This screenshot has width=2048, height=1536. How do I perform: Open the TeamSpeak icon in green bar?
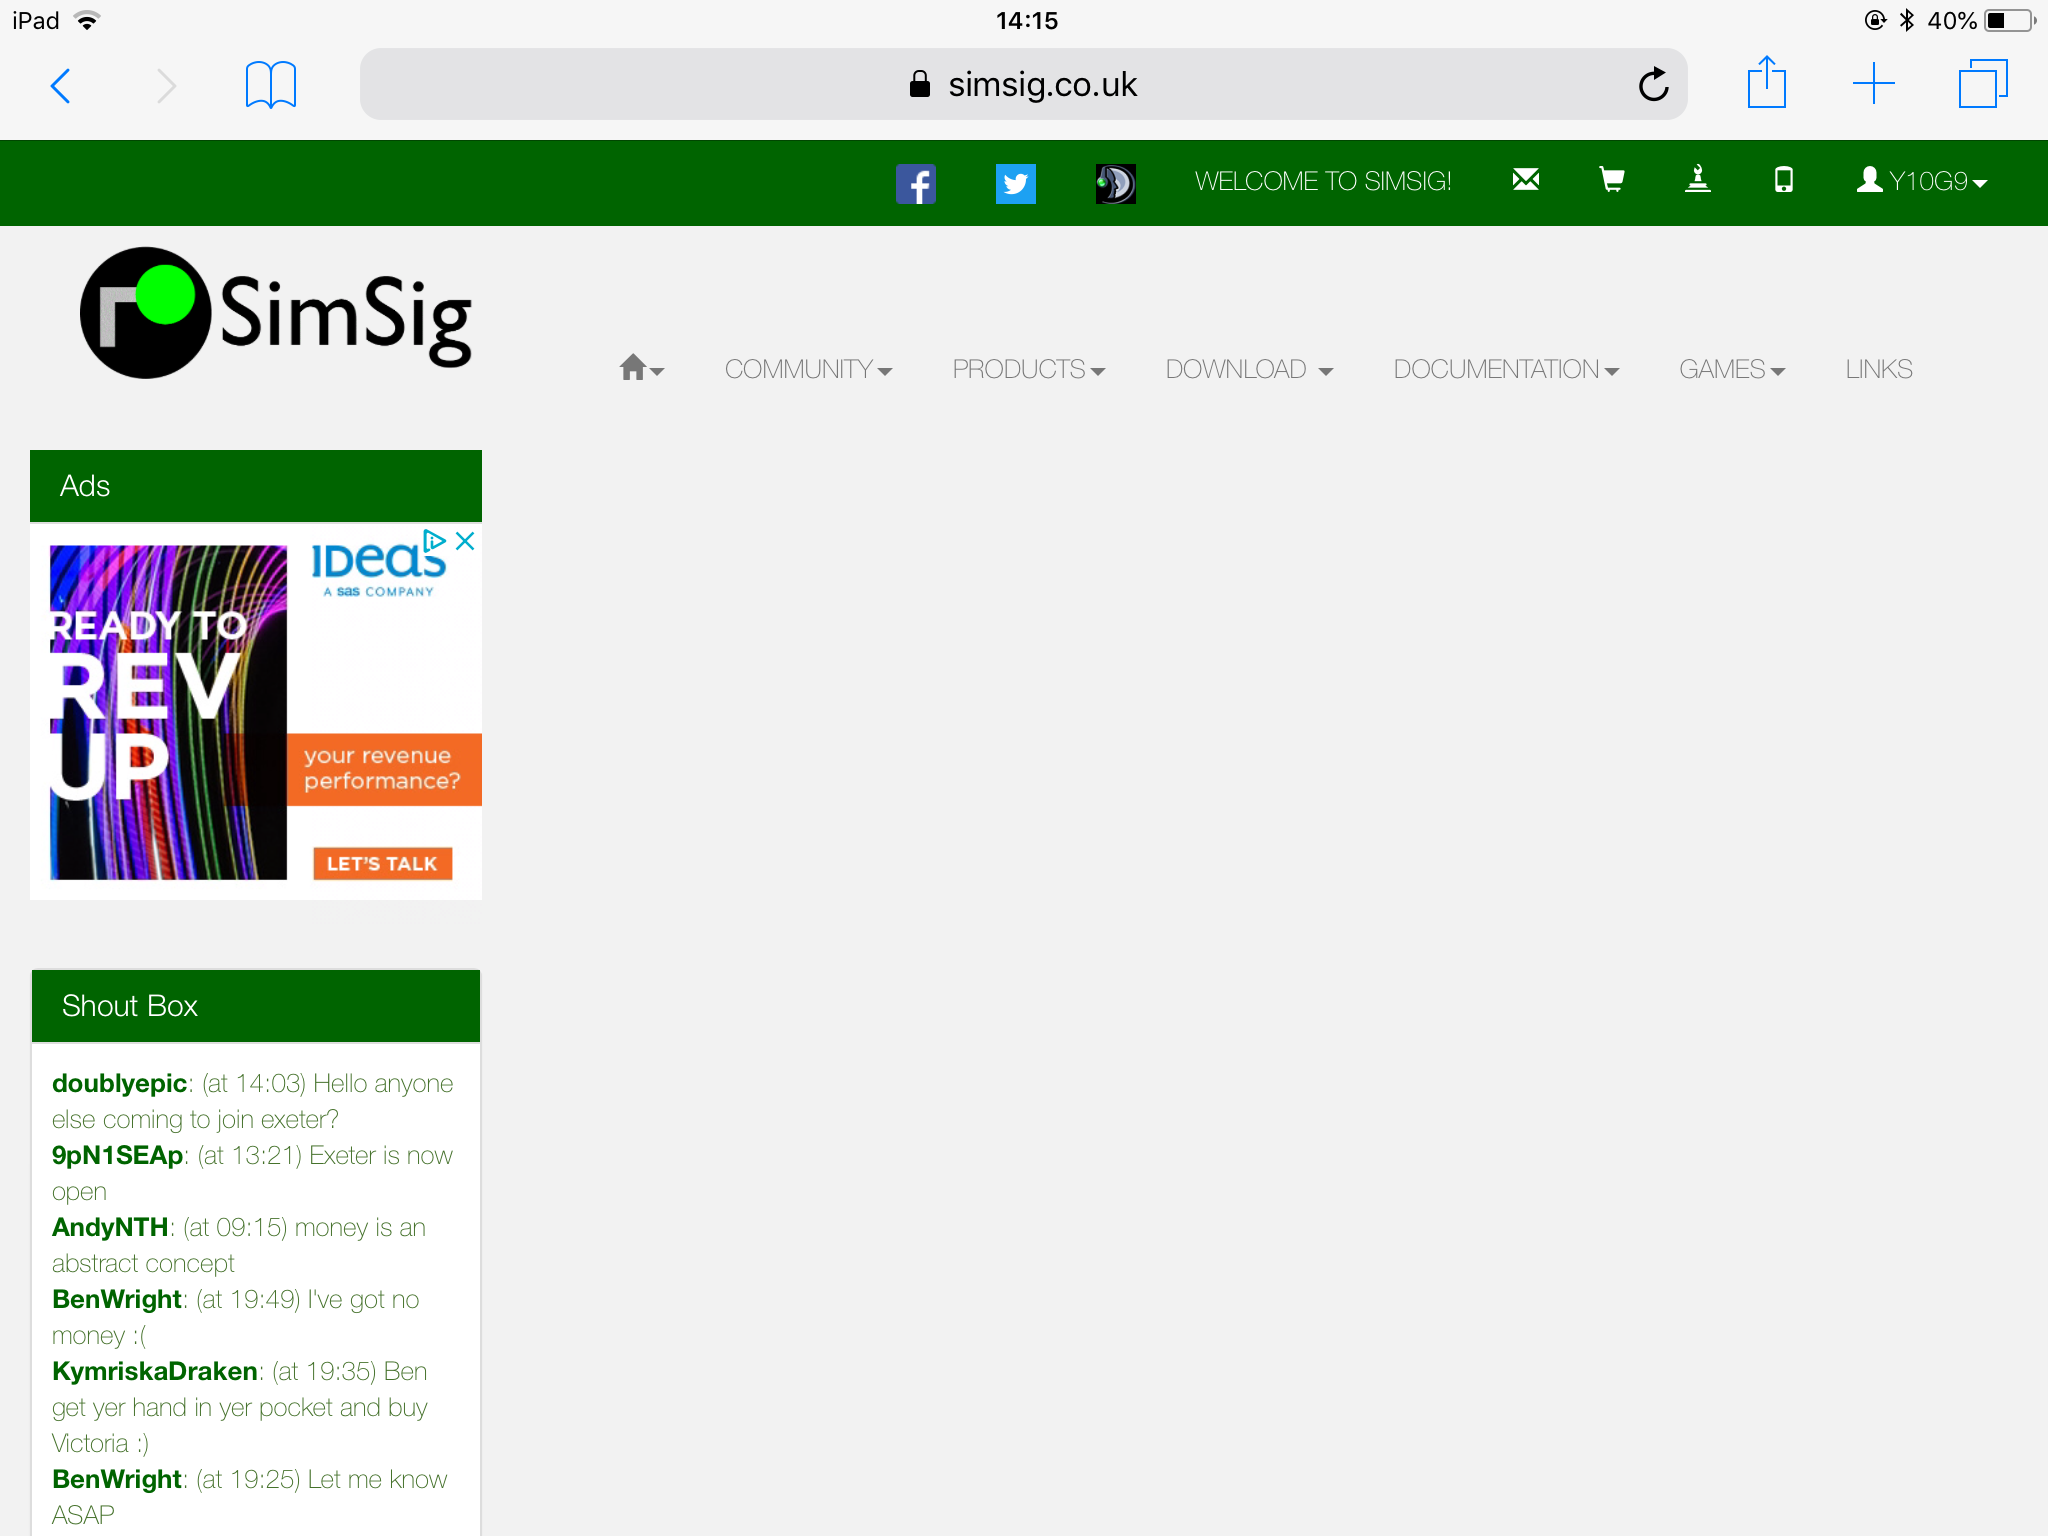[1116, 183]
